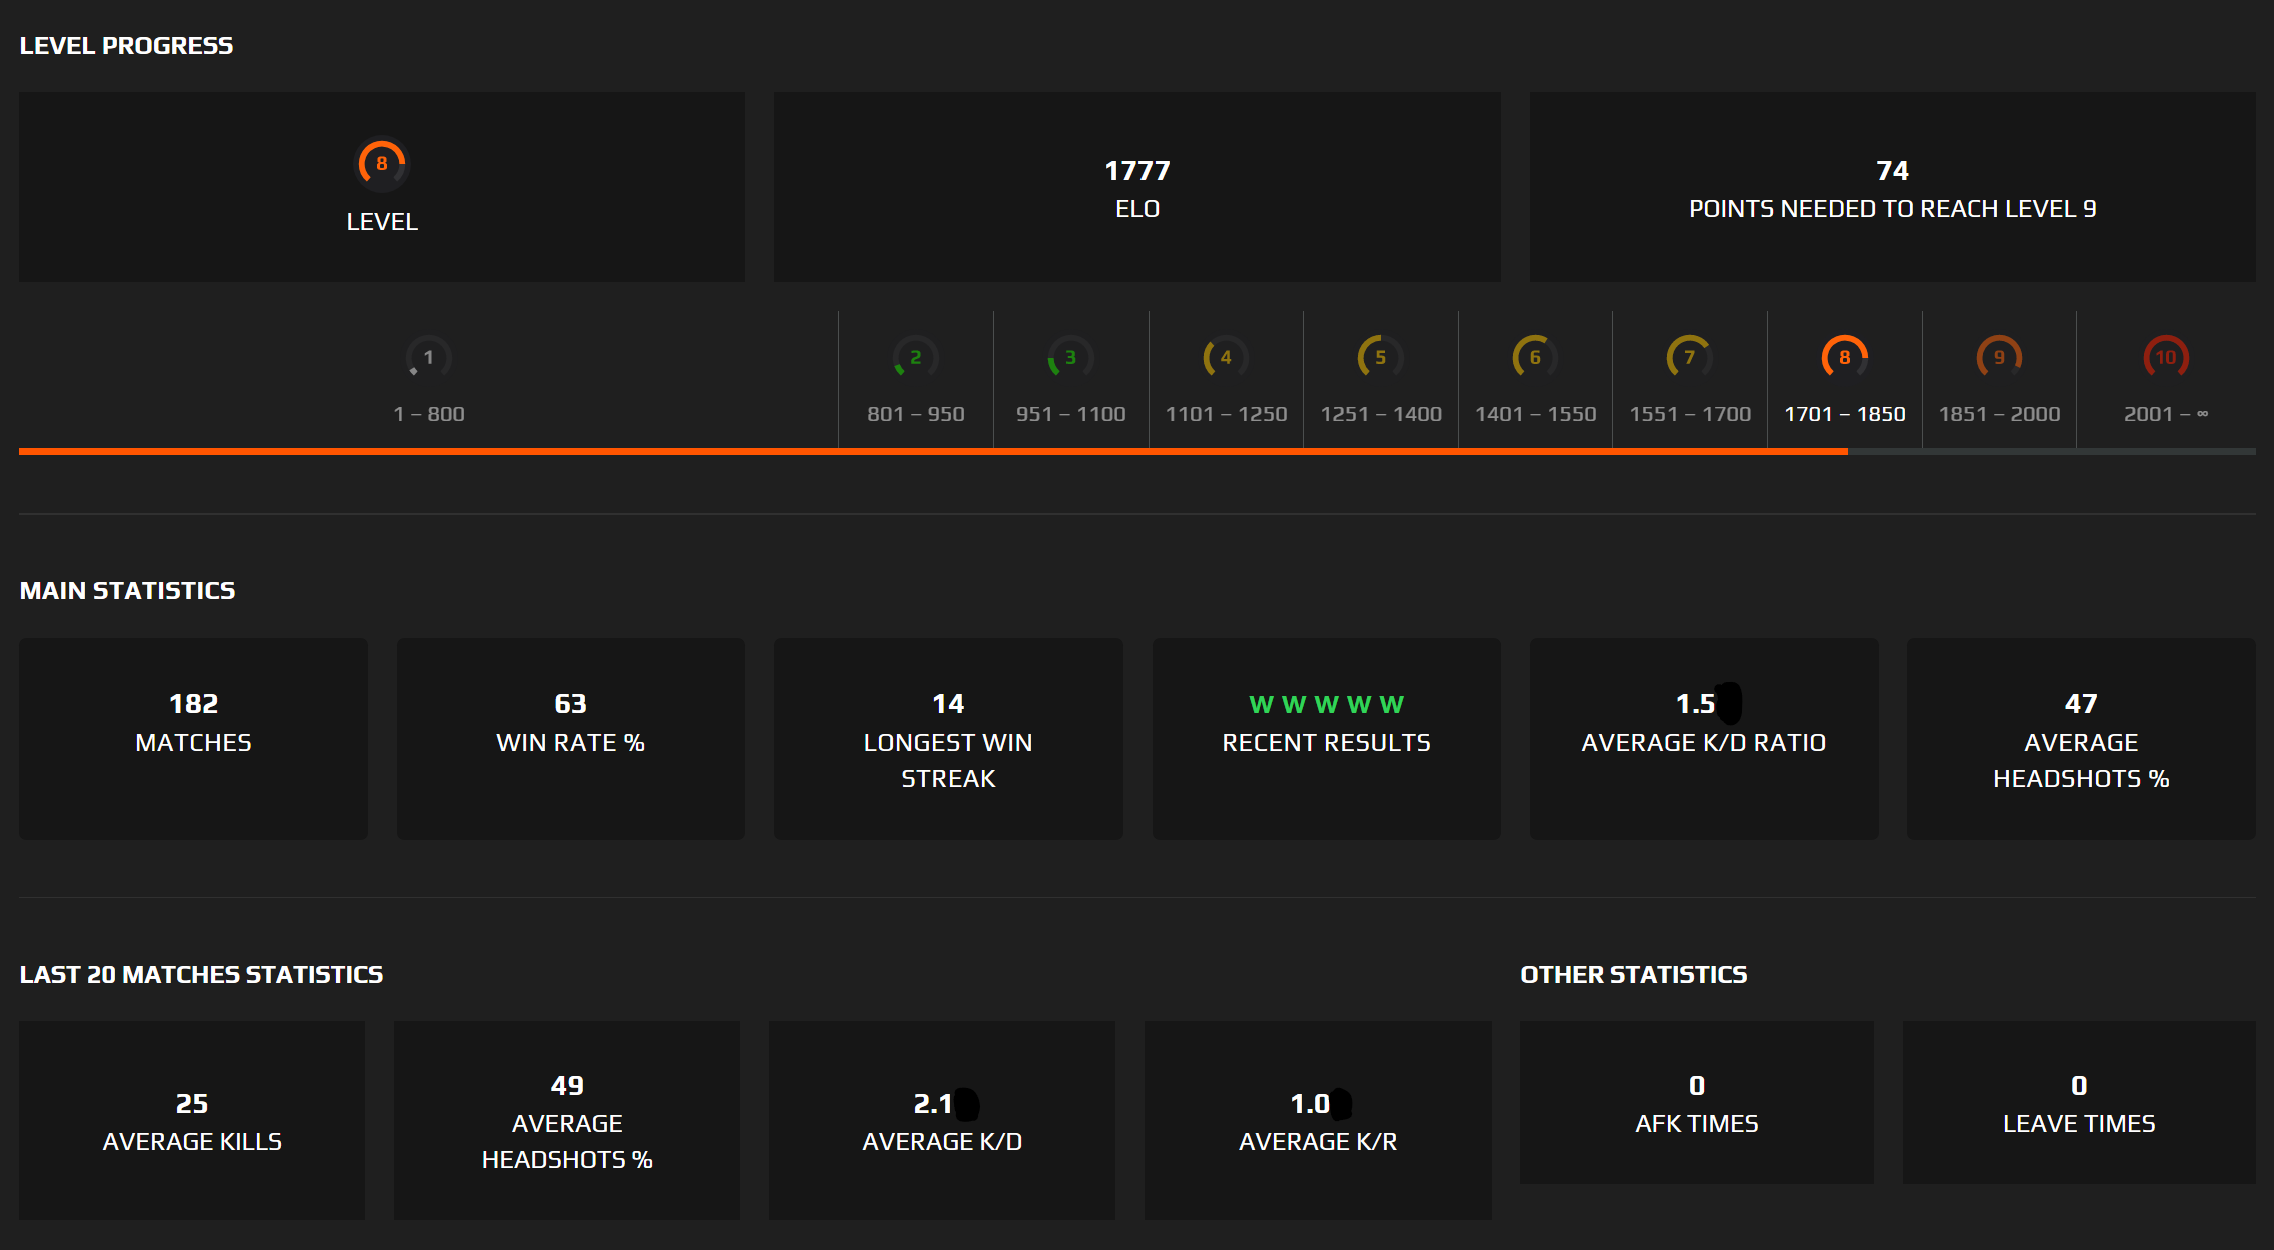
Task: Select the middle W in recent results
Action: click(x=1326, y=703)
